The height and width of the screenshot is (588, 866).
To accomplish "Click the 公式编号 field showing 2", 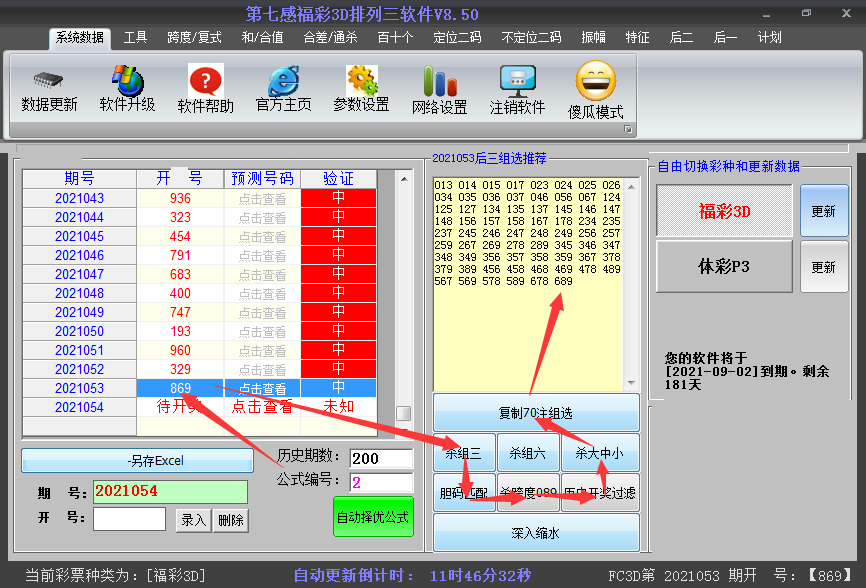I will tap(382, 483).
